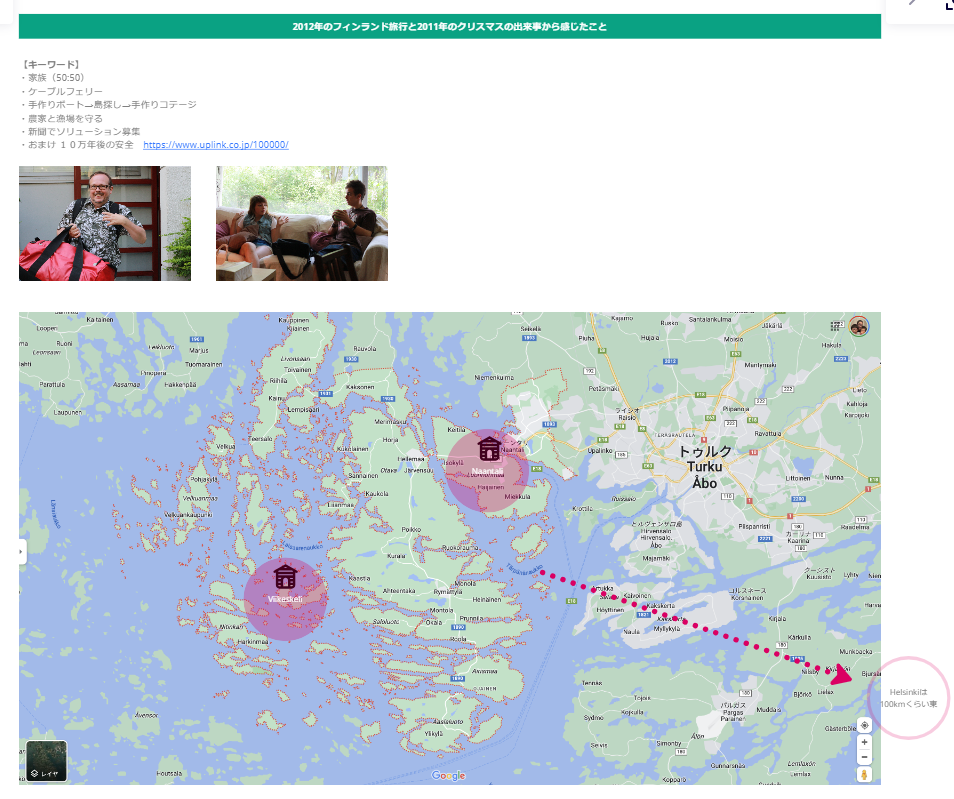Open the uplink.co.jp/100000 link
Viewport: 954px width, 799px height.
point(216,145)
